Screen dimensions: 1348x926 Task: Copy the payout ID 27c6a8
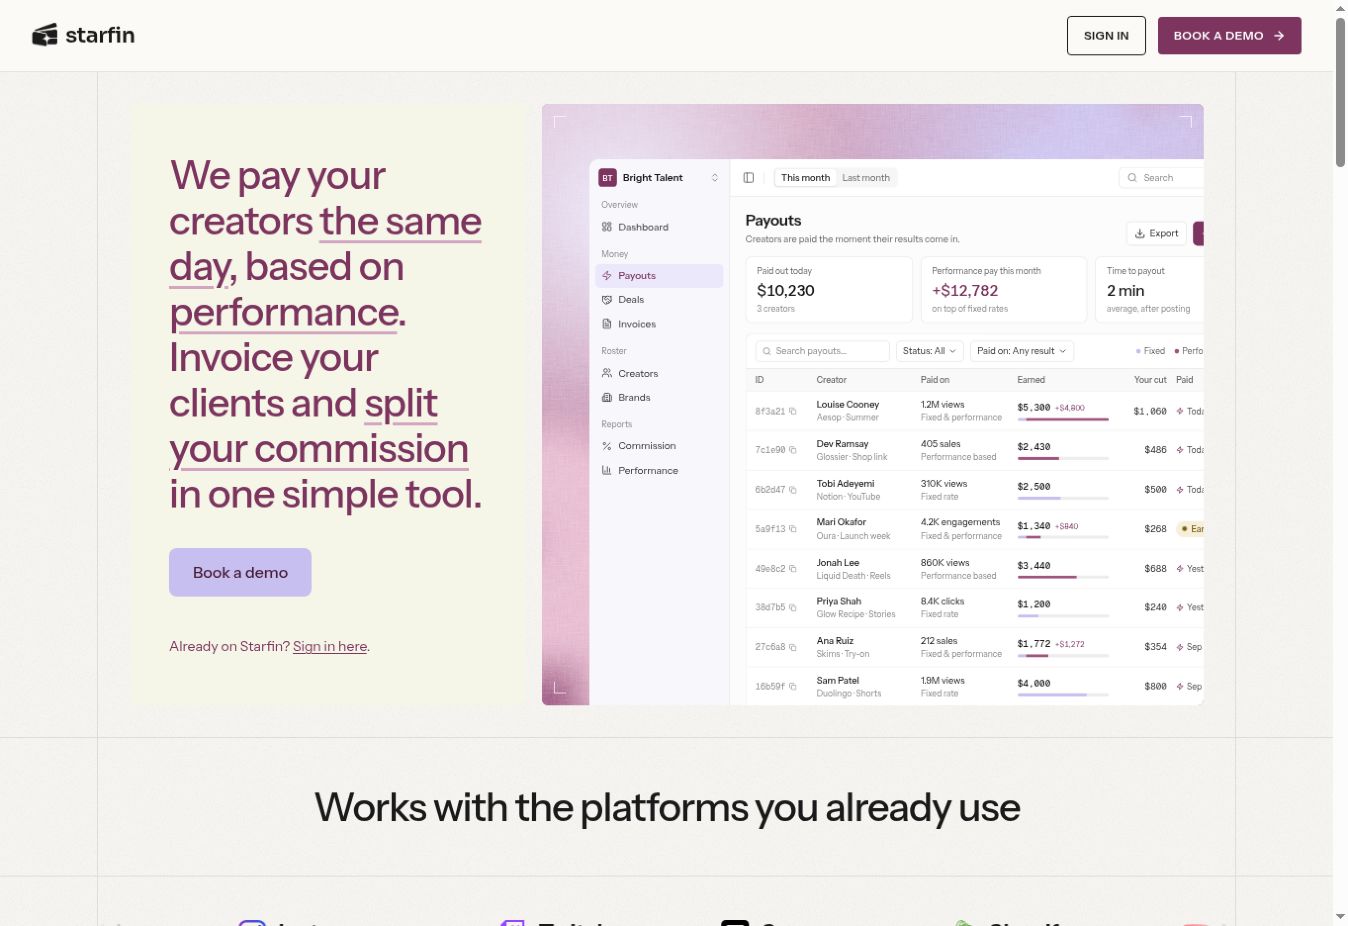tap(793, 647)
